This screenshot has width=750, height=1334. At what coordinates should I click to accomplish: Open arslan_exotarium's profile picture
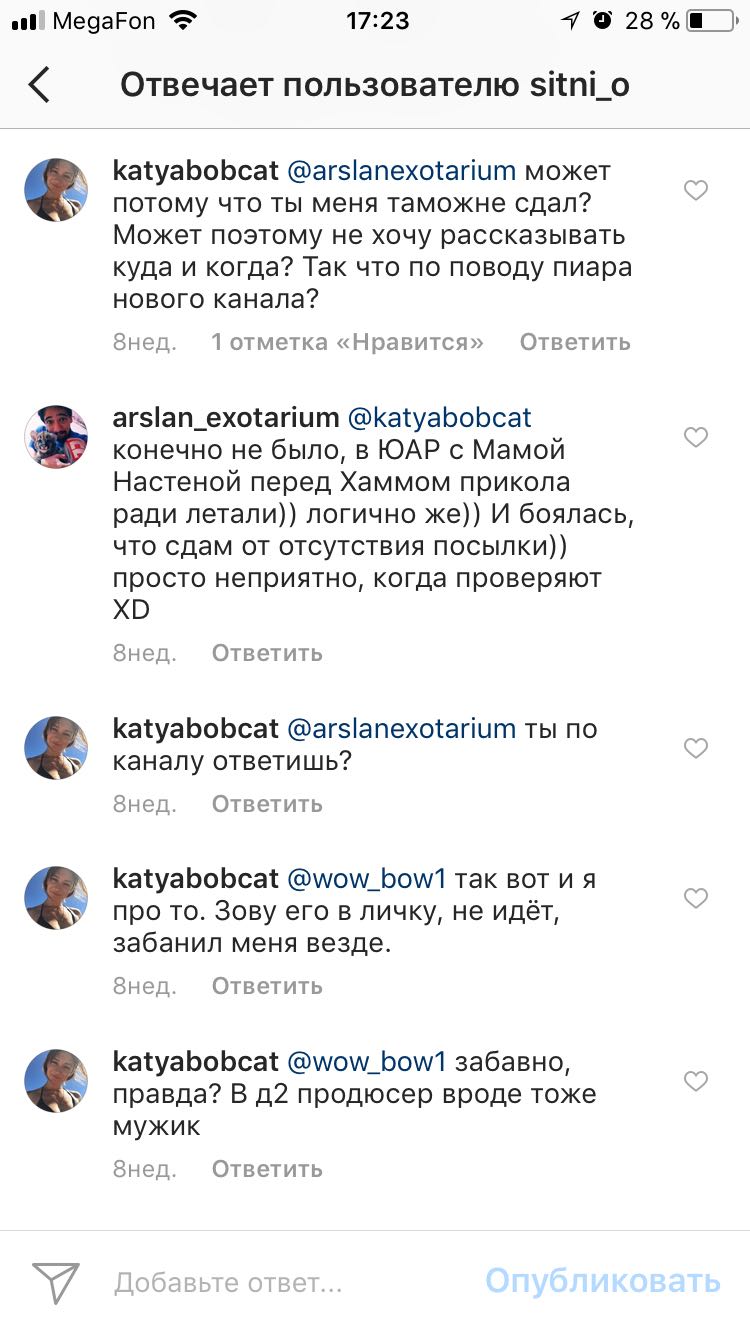56,437
